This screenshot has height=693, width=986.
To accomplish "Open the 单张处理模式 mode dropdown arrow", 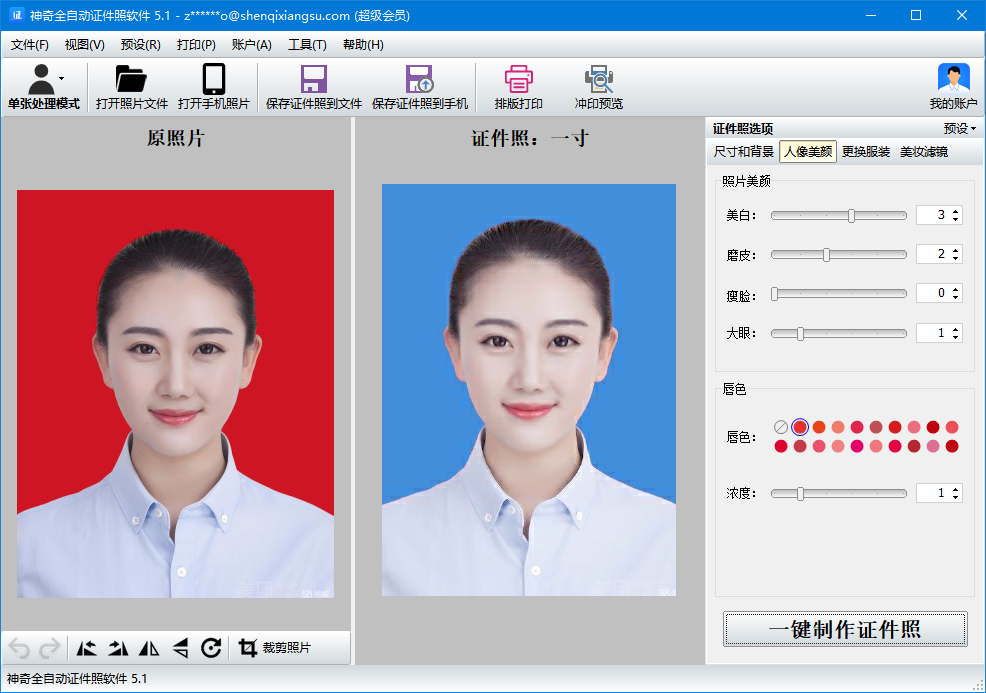I will 62,78.
